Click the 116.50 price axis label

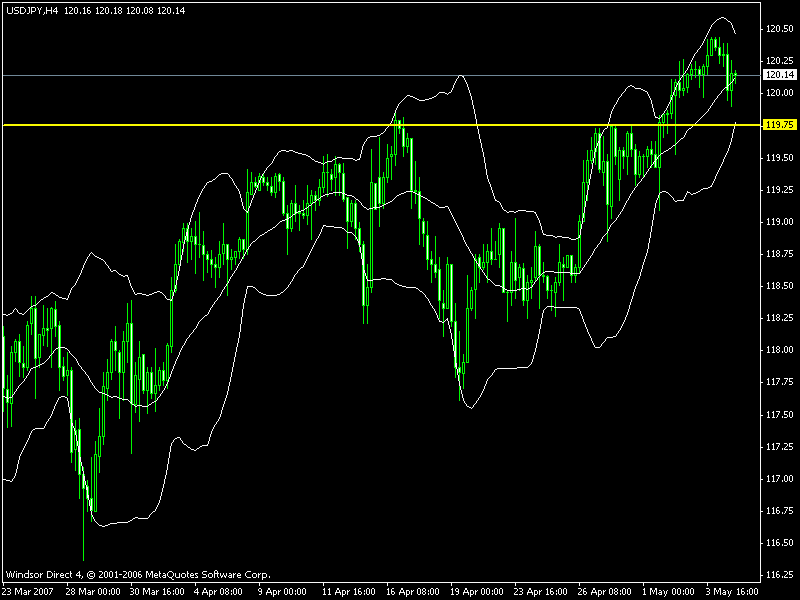(780, 543)
